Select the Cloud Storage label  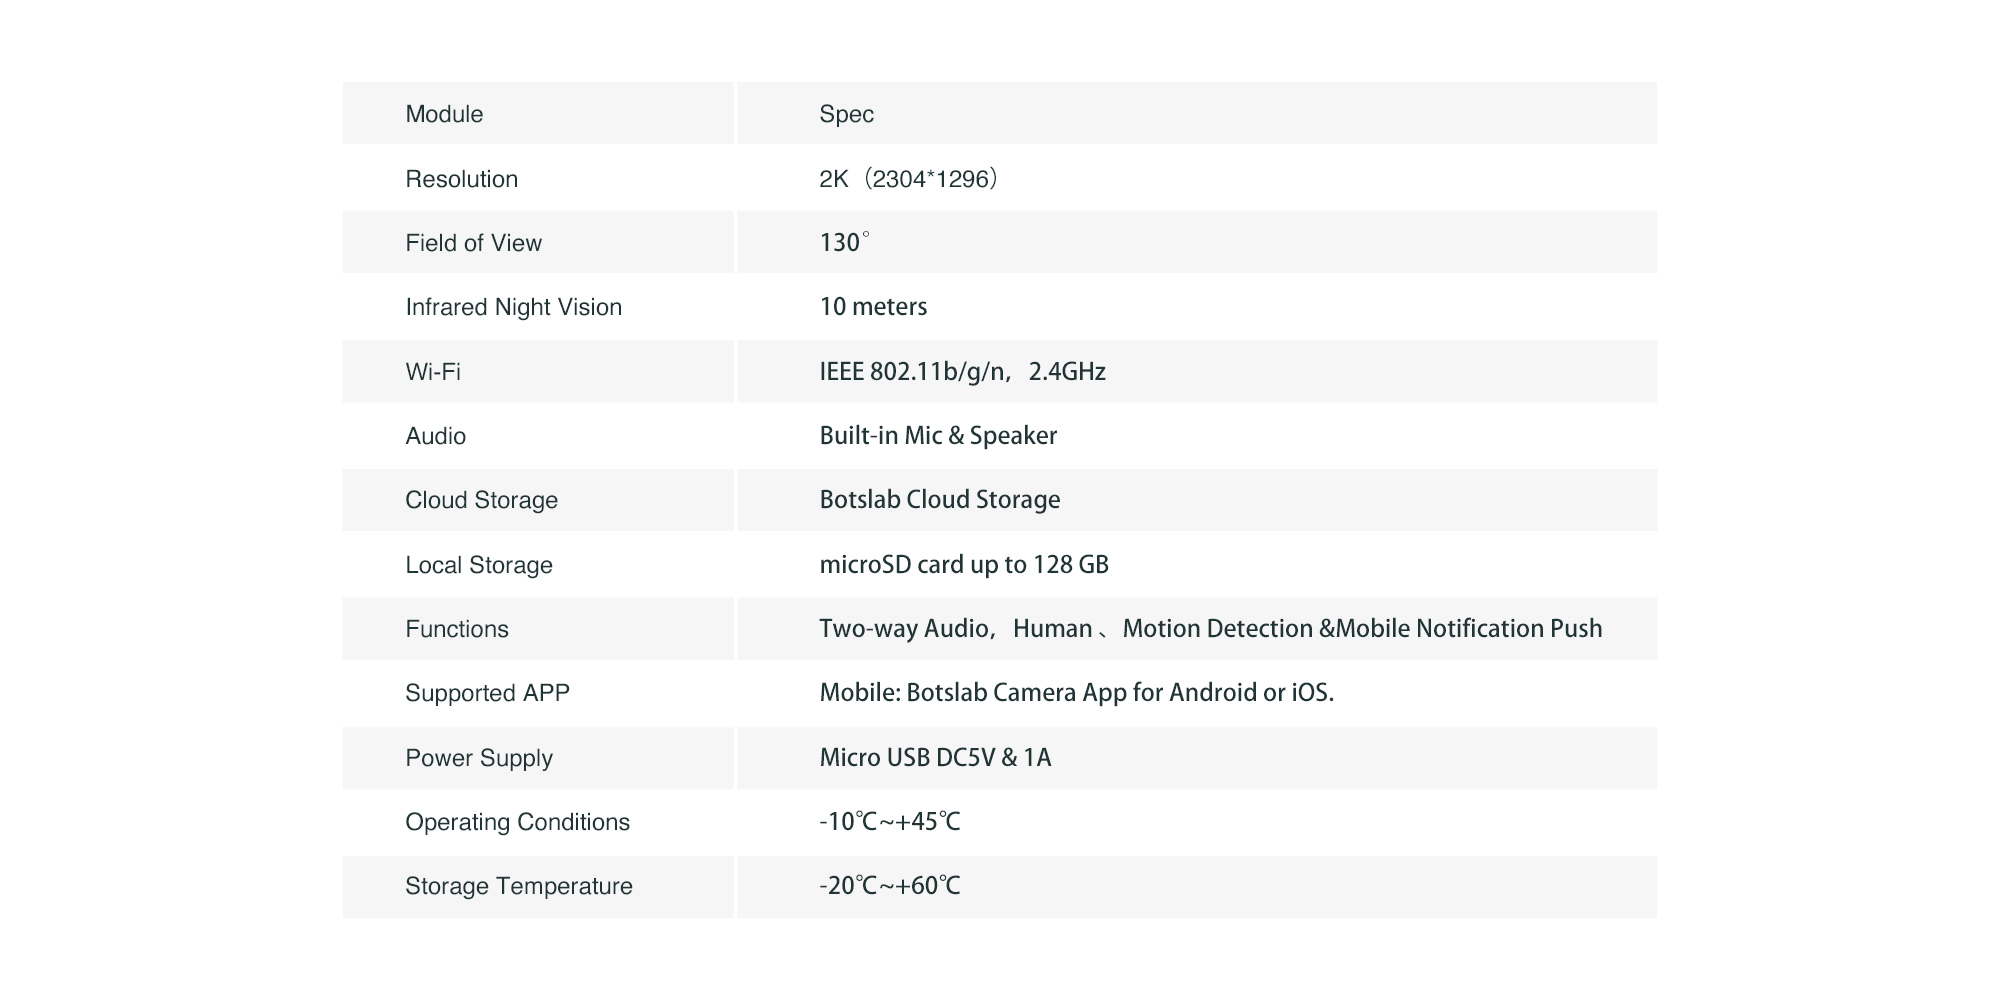click(x=481, y=500)
